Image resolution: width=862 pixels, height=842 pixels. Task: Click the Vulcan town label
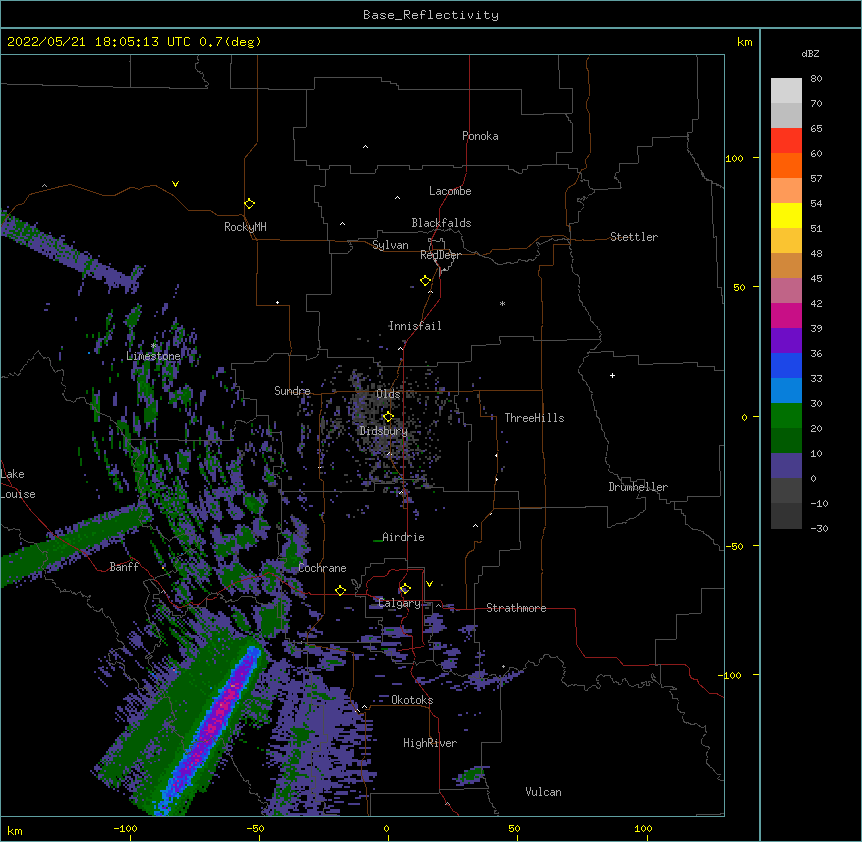pyautogui.click(x=543, y=792)
